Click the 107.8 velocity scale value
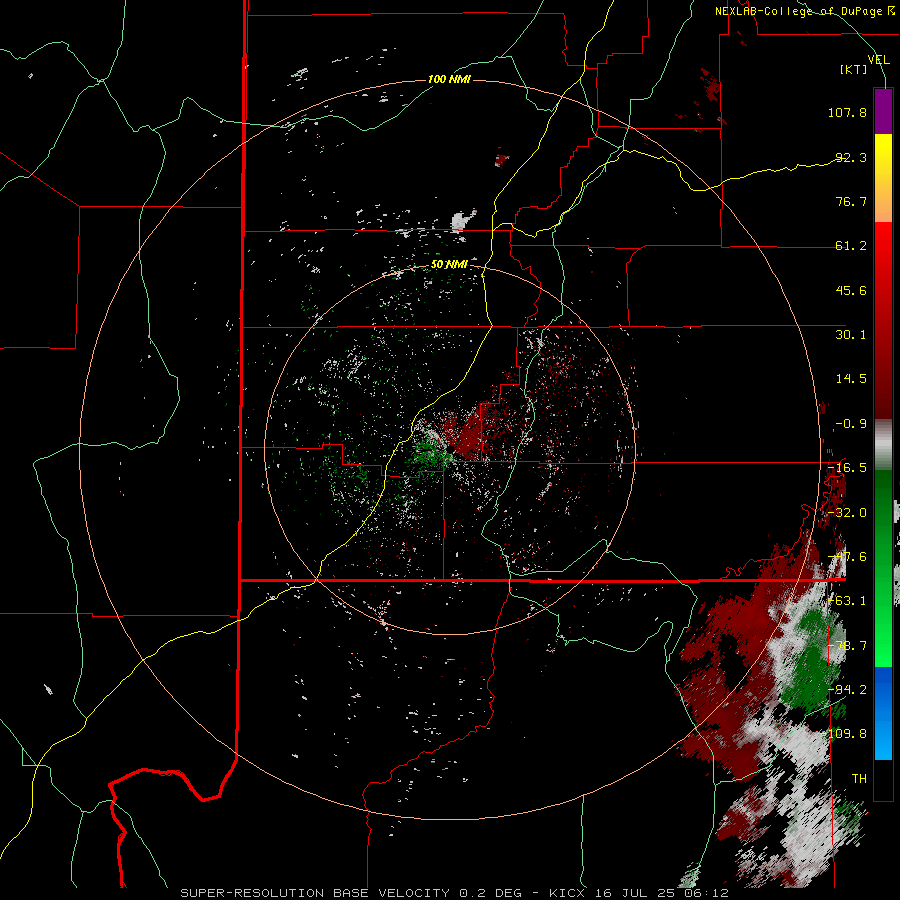The image size is (900, 900). coord(847,112)
